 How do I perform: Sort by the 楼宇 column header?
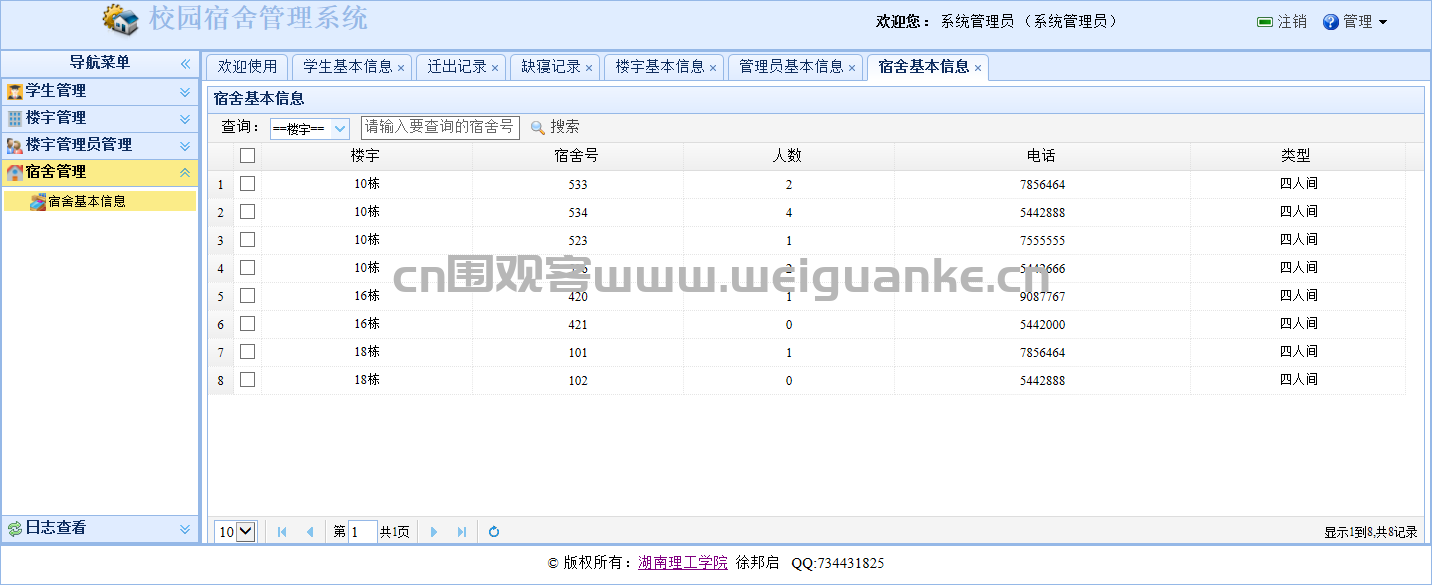coord(366,156)
